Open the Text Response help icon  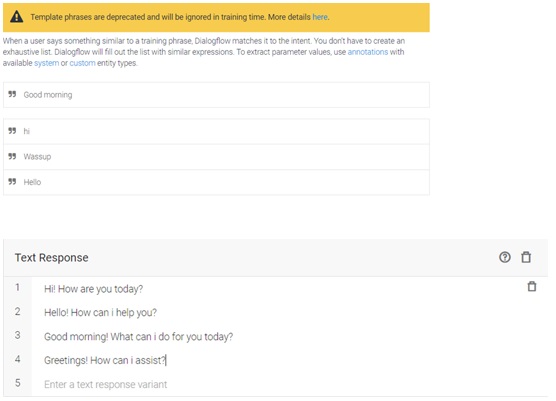click(505, 257)
